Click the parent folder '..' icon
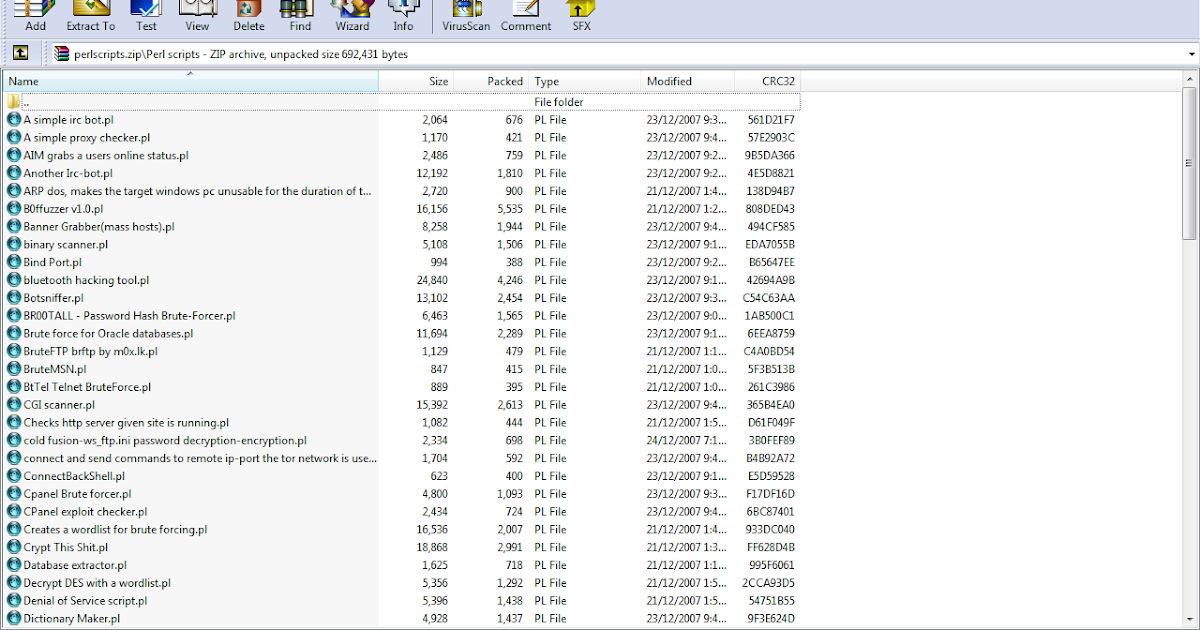 pyautogui.click(x=14, y=102)
